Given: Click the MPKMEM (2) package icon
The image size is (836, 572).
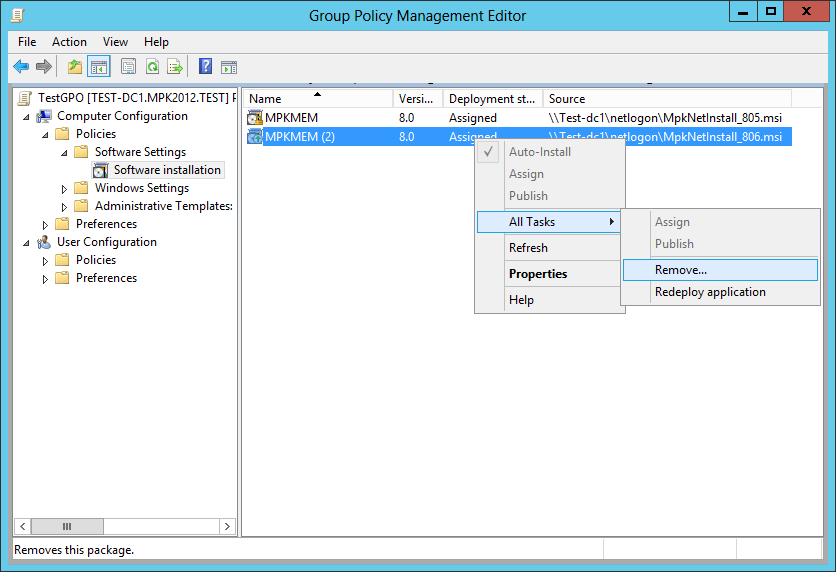Looking at the screenshot, I should click(255, 137).
